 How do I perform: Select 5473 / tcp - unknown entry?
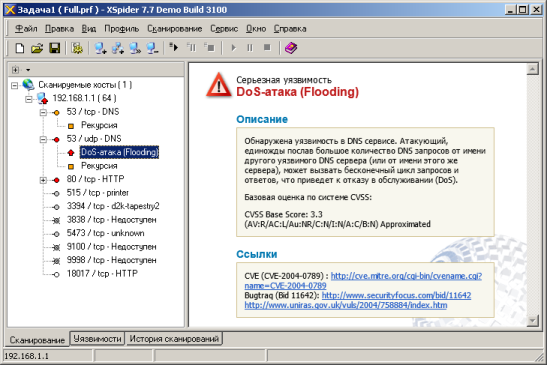[x=105, y=233]
